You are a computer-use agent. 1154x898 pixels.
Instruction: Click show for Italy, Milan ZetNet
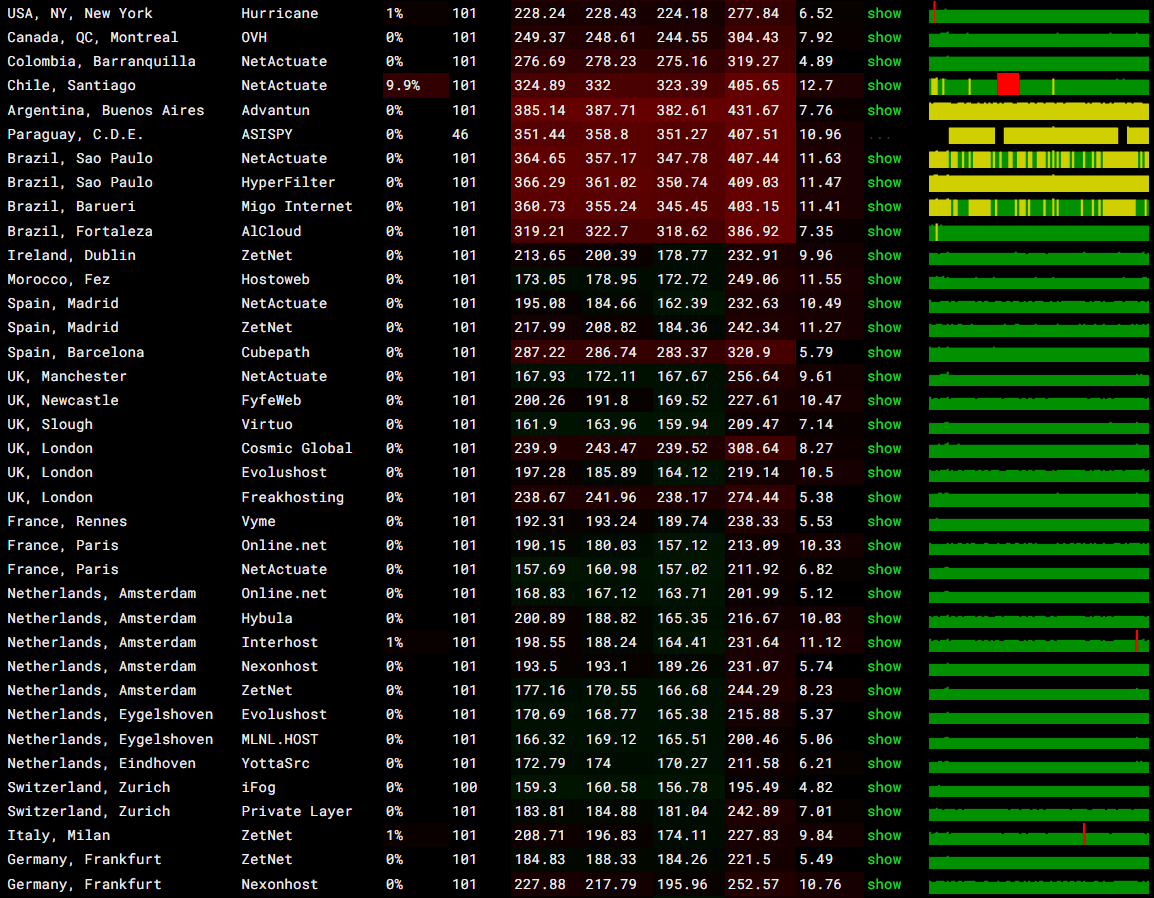884,835
